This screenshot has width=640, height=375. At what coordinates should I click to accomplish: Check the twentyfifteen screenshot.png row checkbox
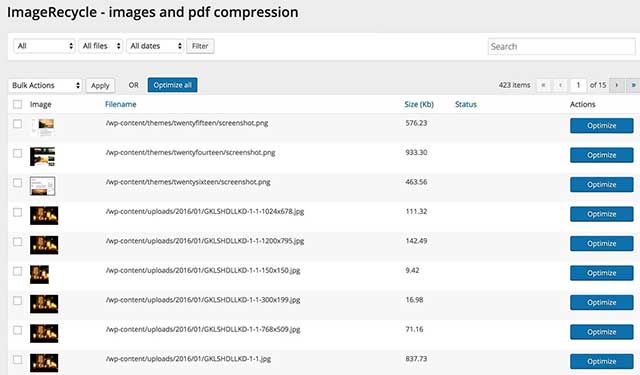(18, 124)
